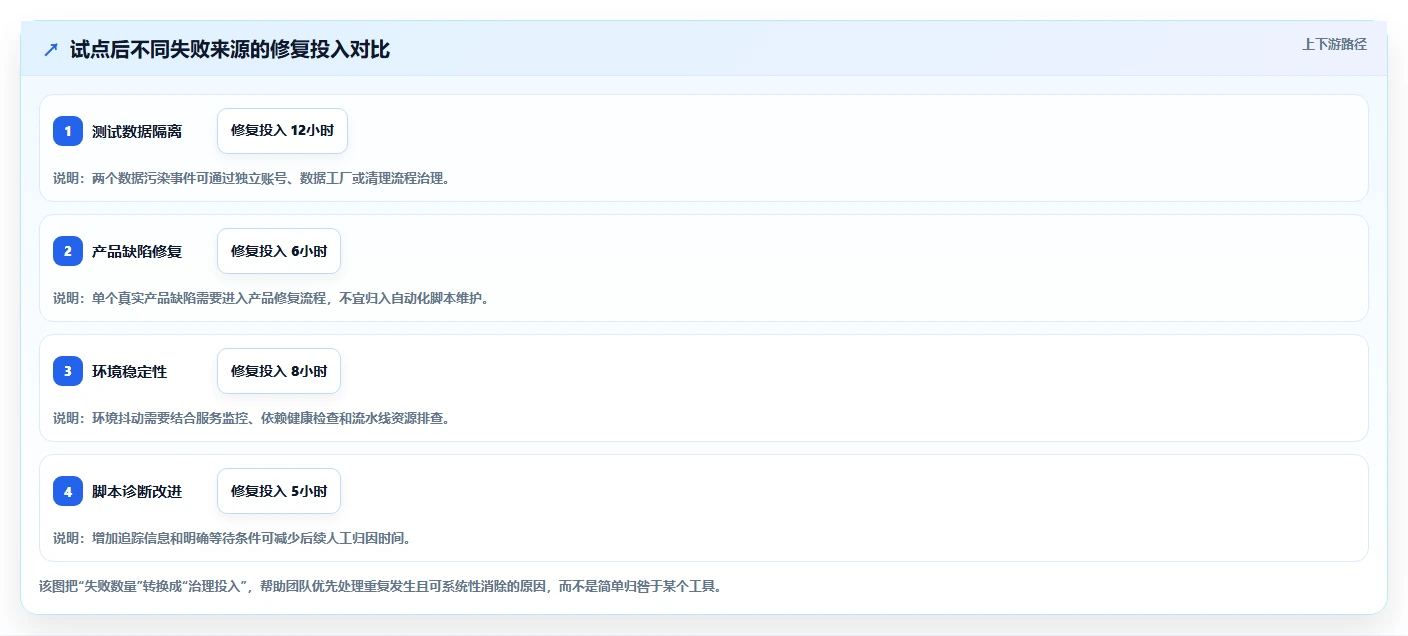Click the description starting 两个数据污染事件
This screenshot has width=1408, height=636.
(251, 178)
